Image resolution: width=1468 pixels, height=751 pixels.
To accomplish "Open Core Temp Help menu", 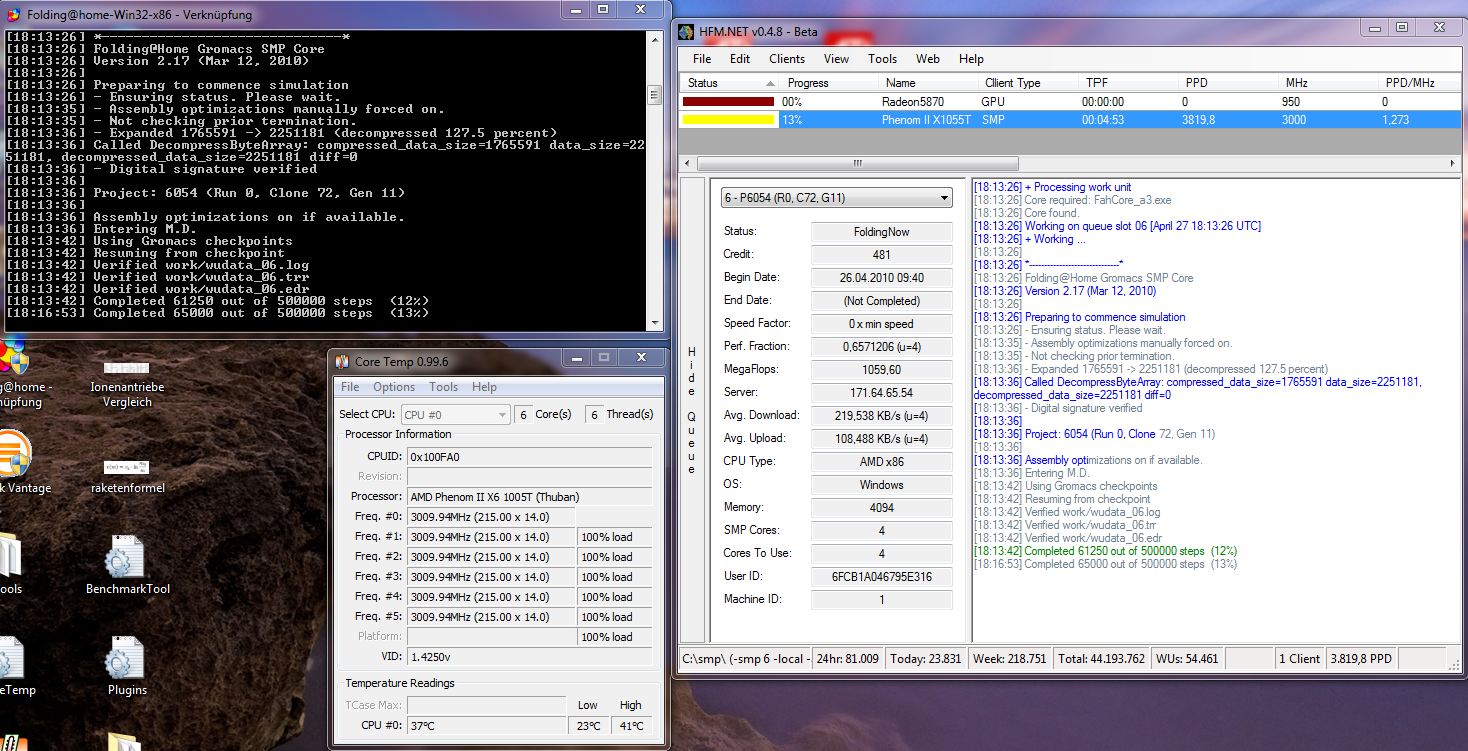I will [x=484, y=387].
